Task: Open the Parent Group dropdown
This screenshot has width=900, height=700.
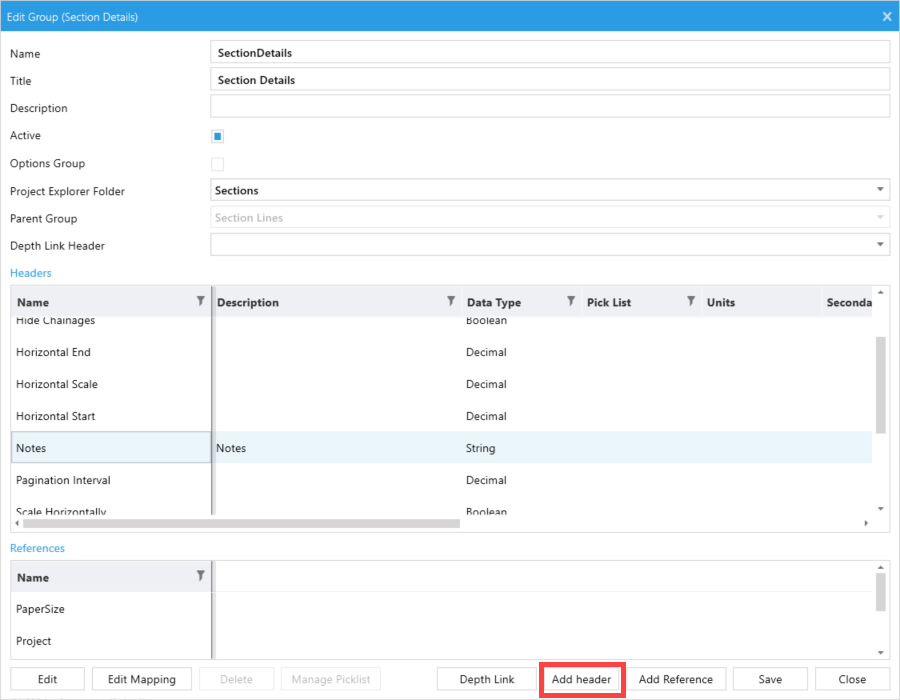Action: pyautogui.click(x=880, y=217)
